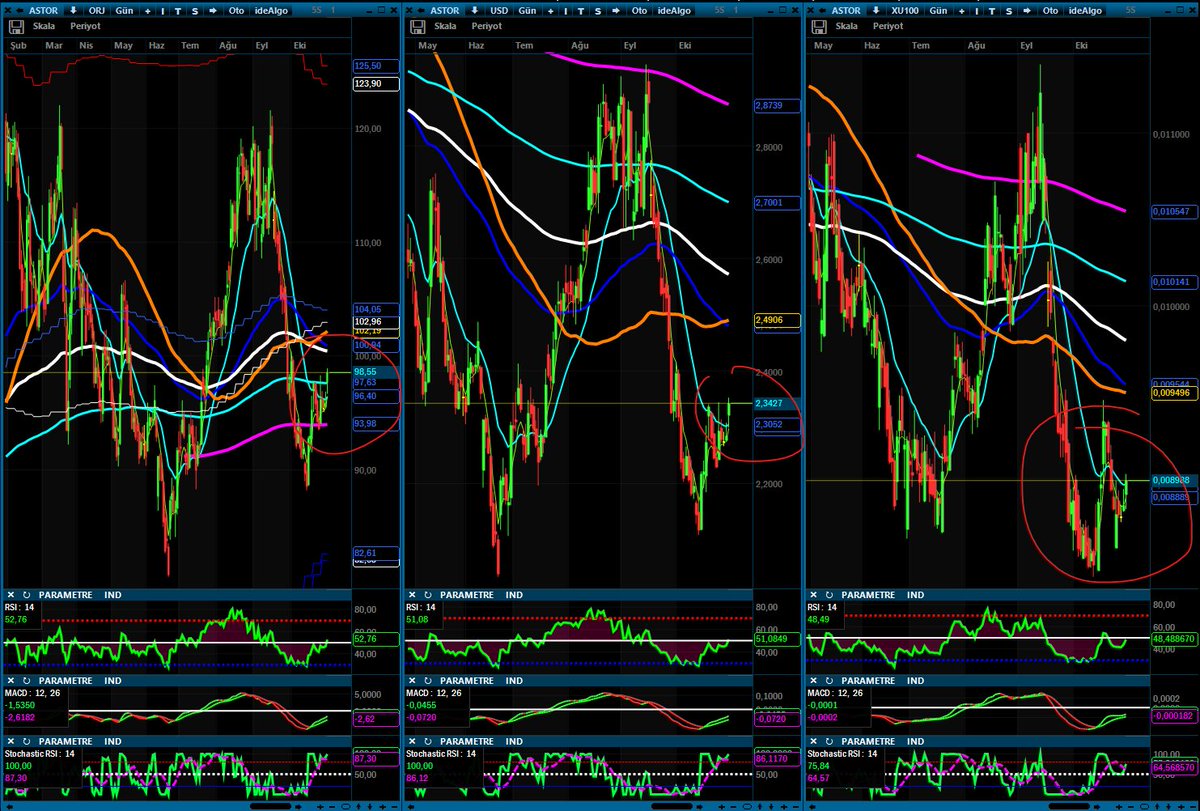The image size is (1200, 811).
Task: Click the right arrow icon in the ORJ toolbar
Action: (x=212, y=11)
